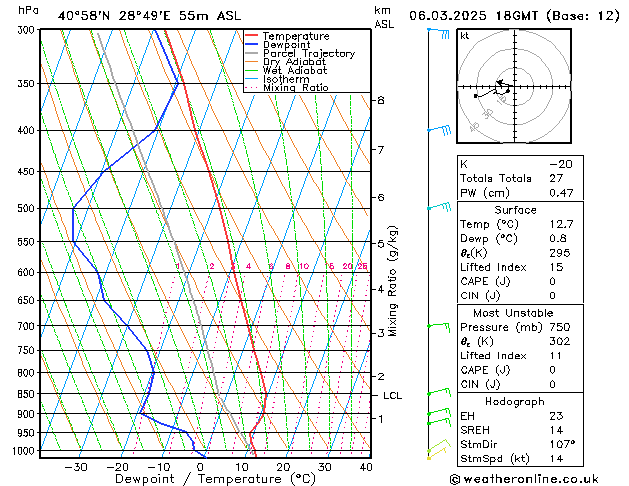This screenshot has height=486, width=629.
Task: Click the wind barb at 400 hPa
Action: pos(440,130)
